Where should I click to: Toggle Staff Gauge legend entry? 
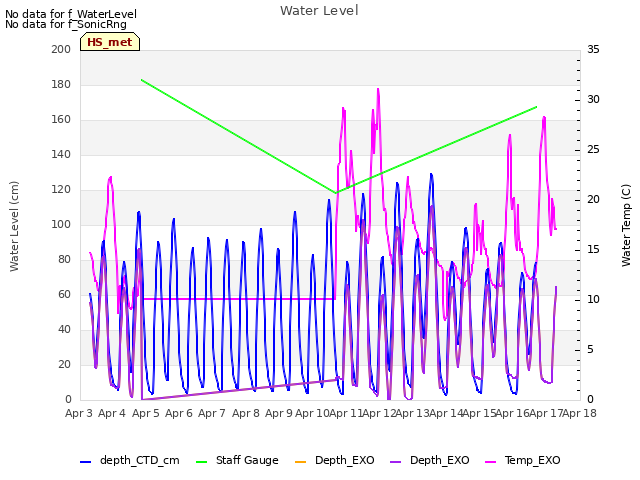tap(237, 460)
